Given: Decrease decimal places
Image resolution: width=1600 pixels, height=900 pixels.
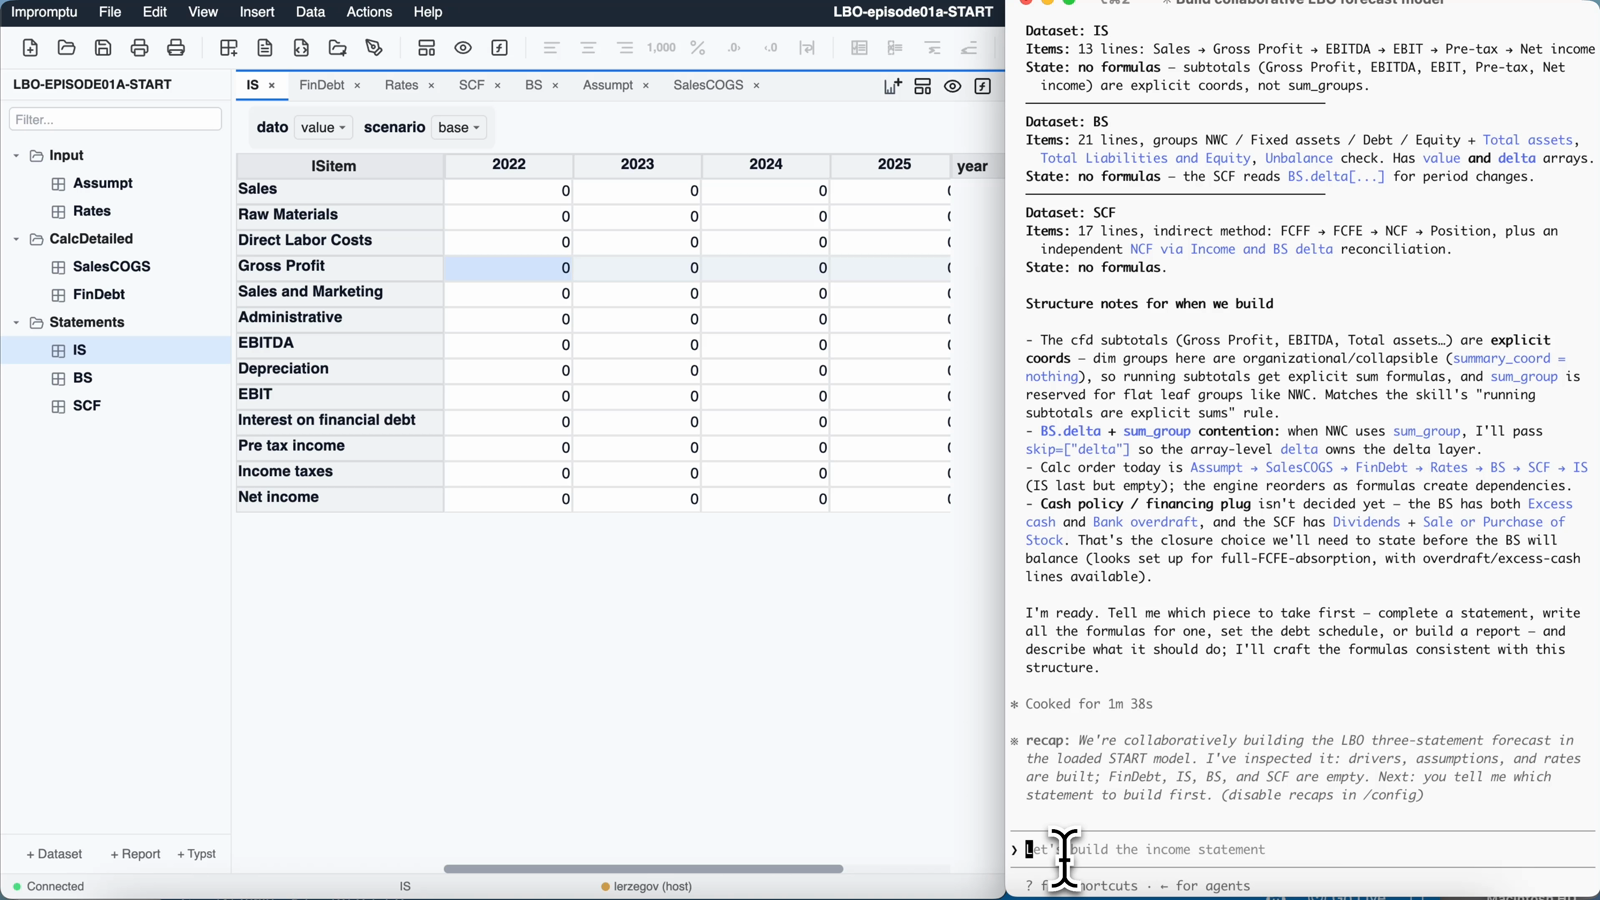Looking at the screenshot, I should coord(771,48).
